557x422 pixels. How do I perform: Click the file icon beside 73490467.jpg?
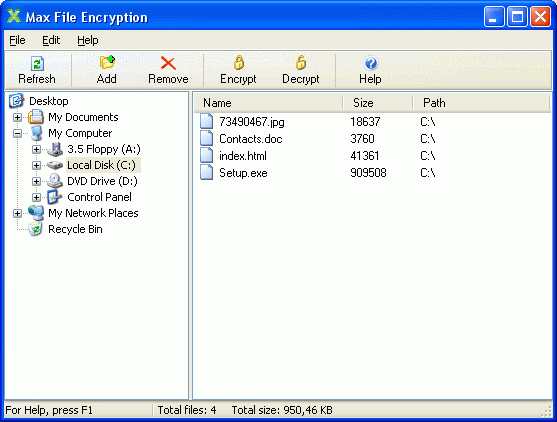(206, 121)
